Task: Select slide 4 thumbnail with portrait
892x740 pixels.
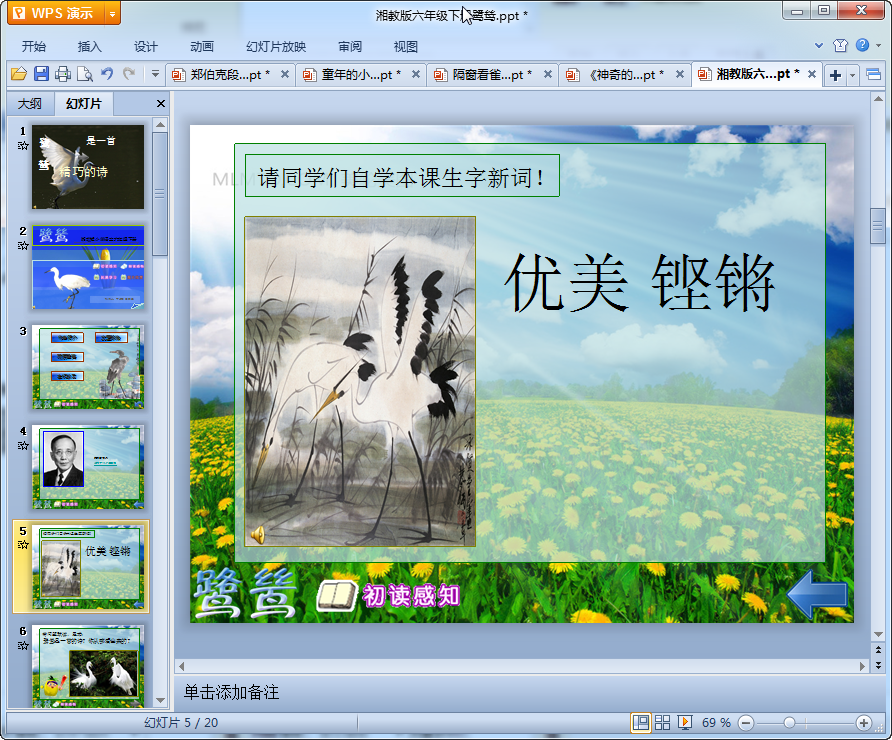Action: pyautogui.click(x=88, y=467)
